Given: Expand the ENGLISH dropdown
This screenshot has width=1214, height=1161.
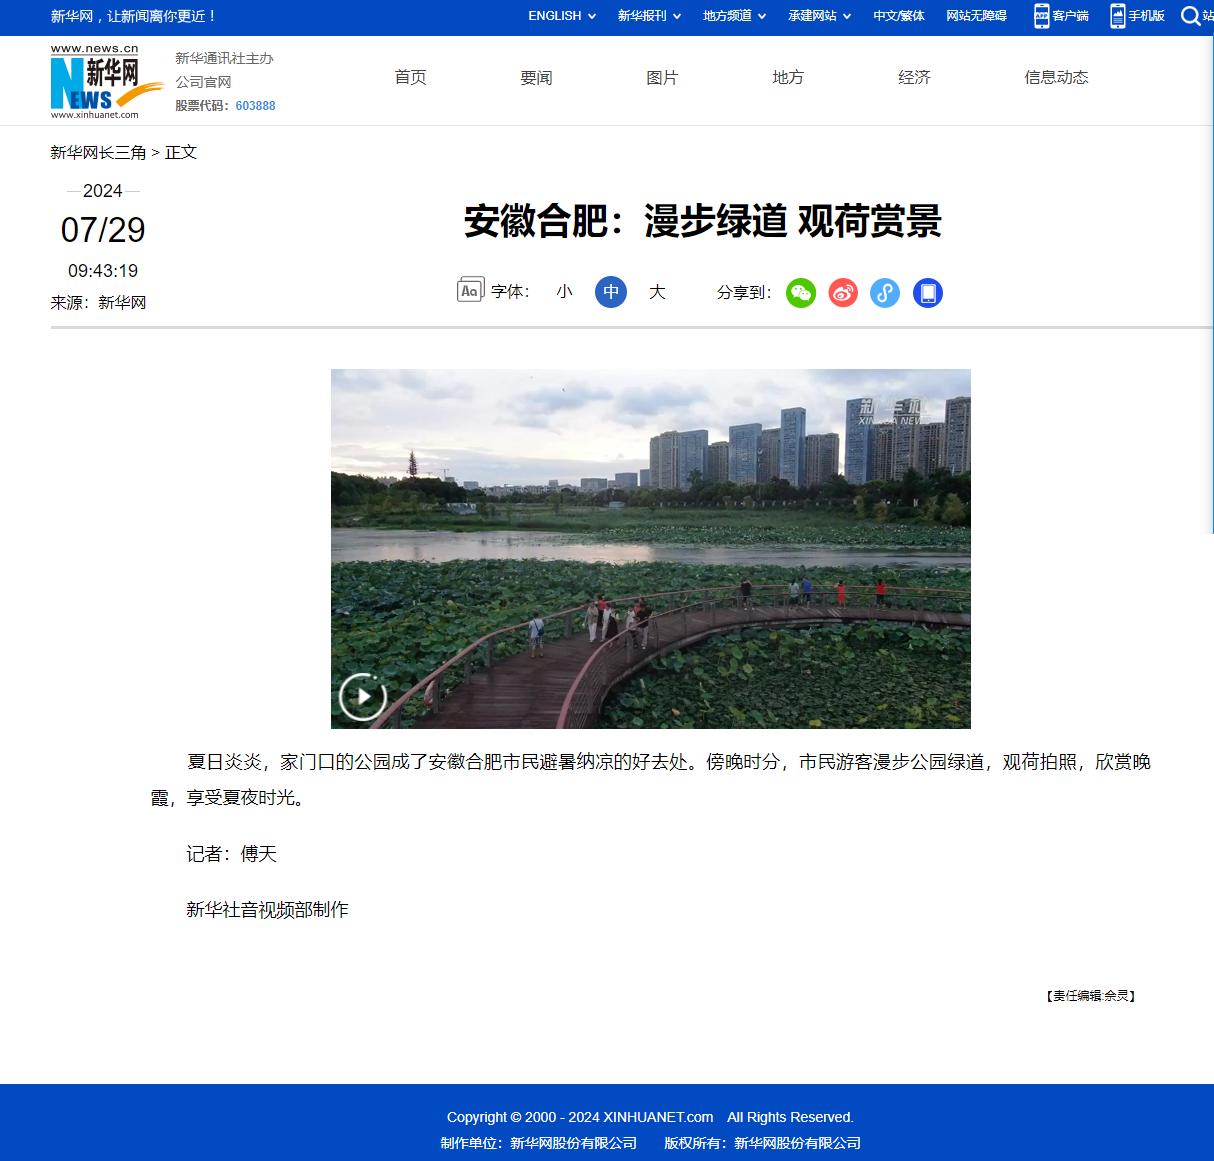Looking at the screenshot, I should 562,16.
